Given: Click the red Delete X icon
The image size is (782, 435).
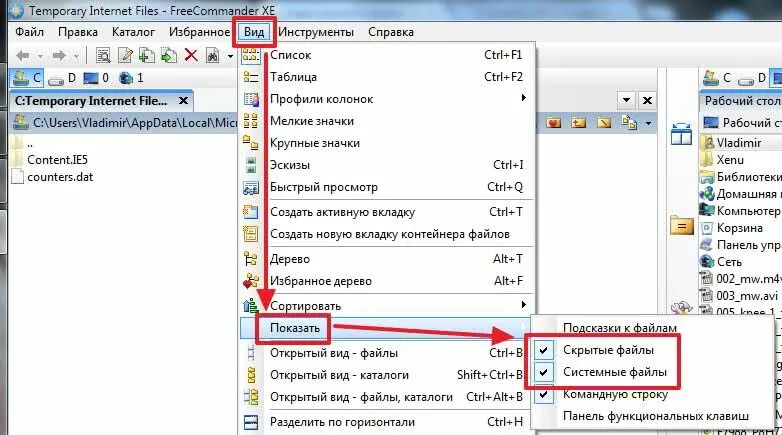Looking at the screenshot, I should pyautogui.click(x=191, y=55).
